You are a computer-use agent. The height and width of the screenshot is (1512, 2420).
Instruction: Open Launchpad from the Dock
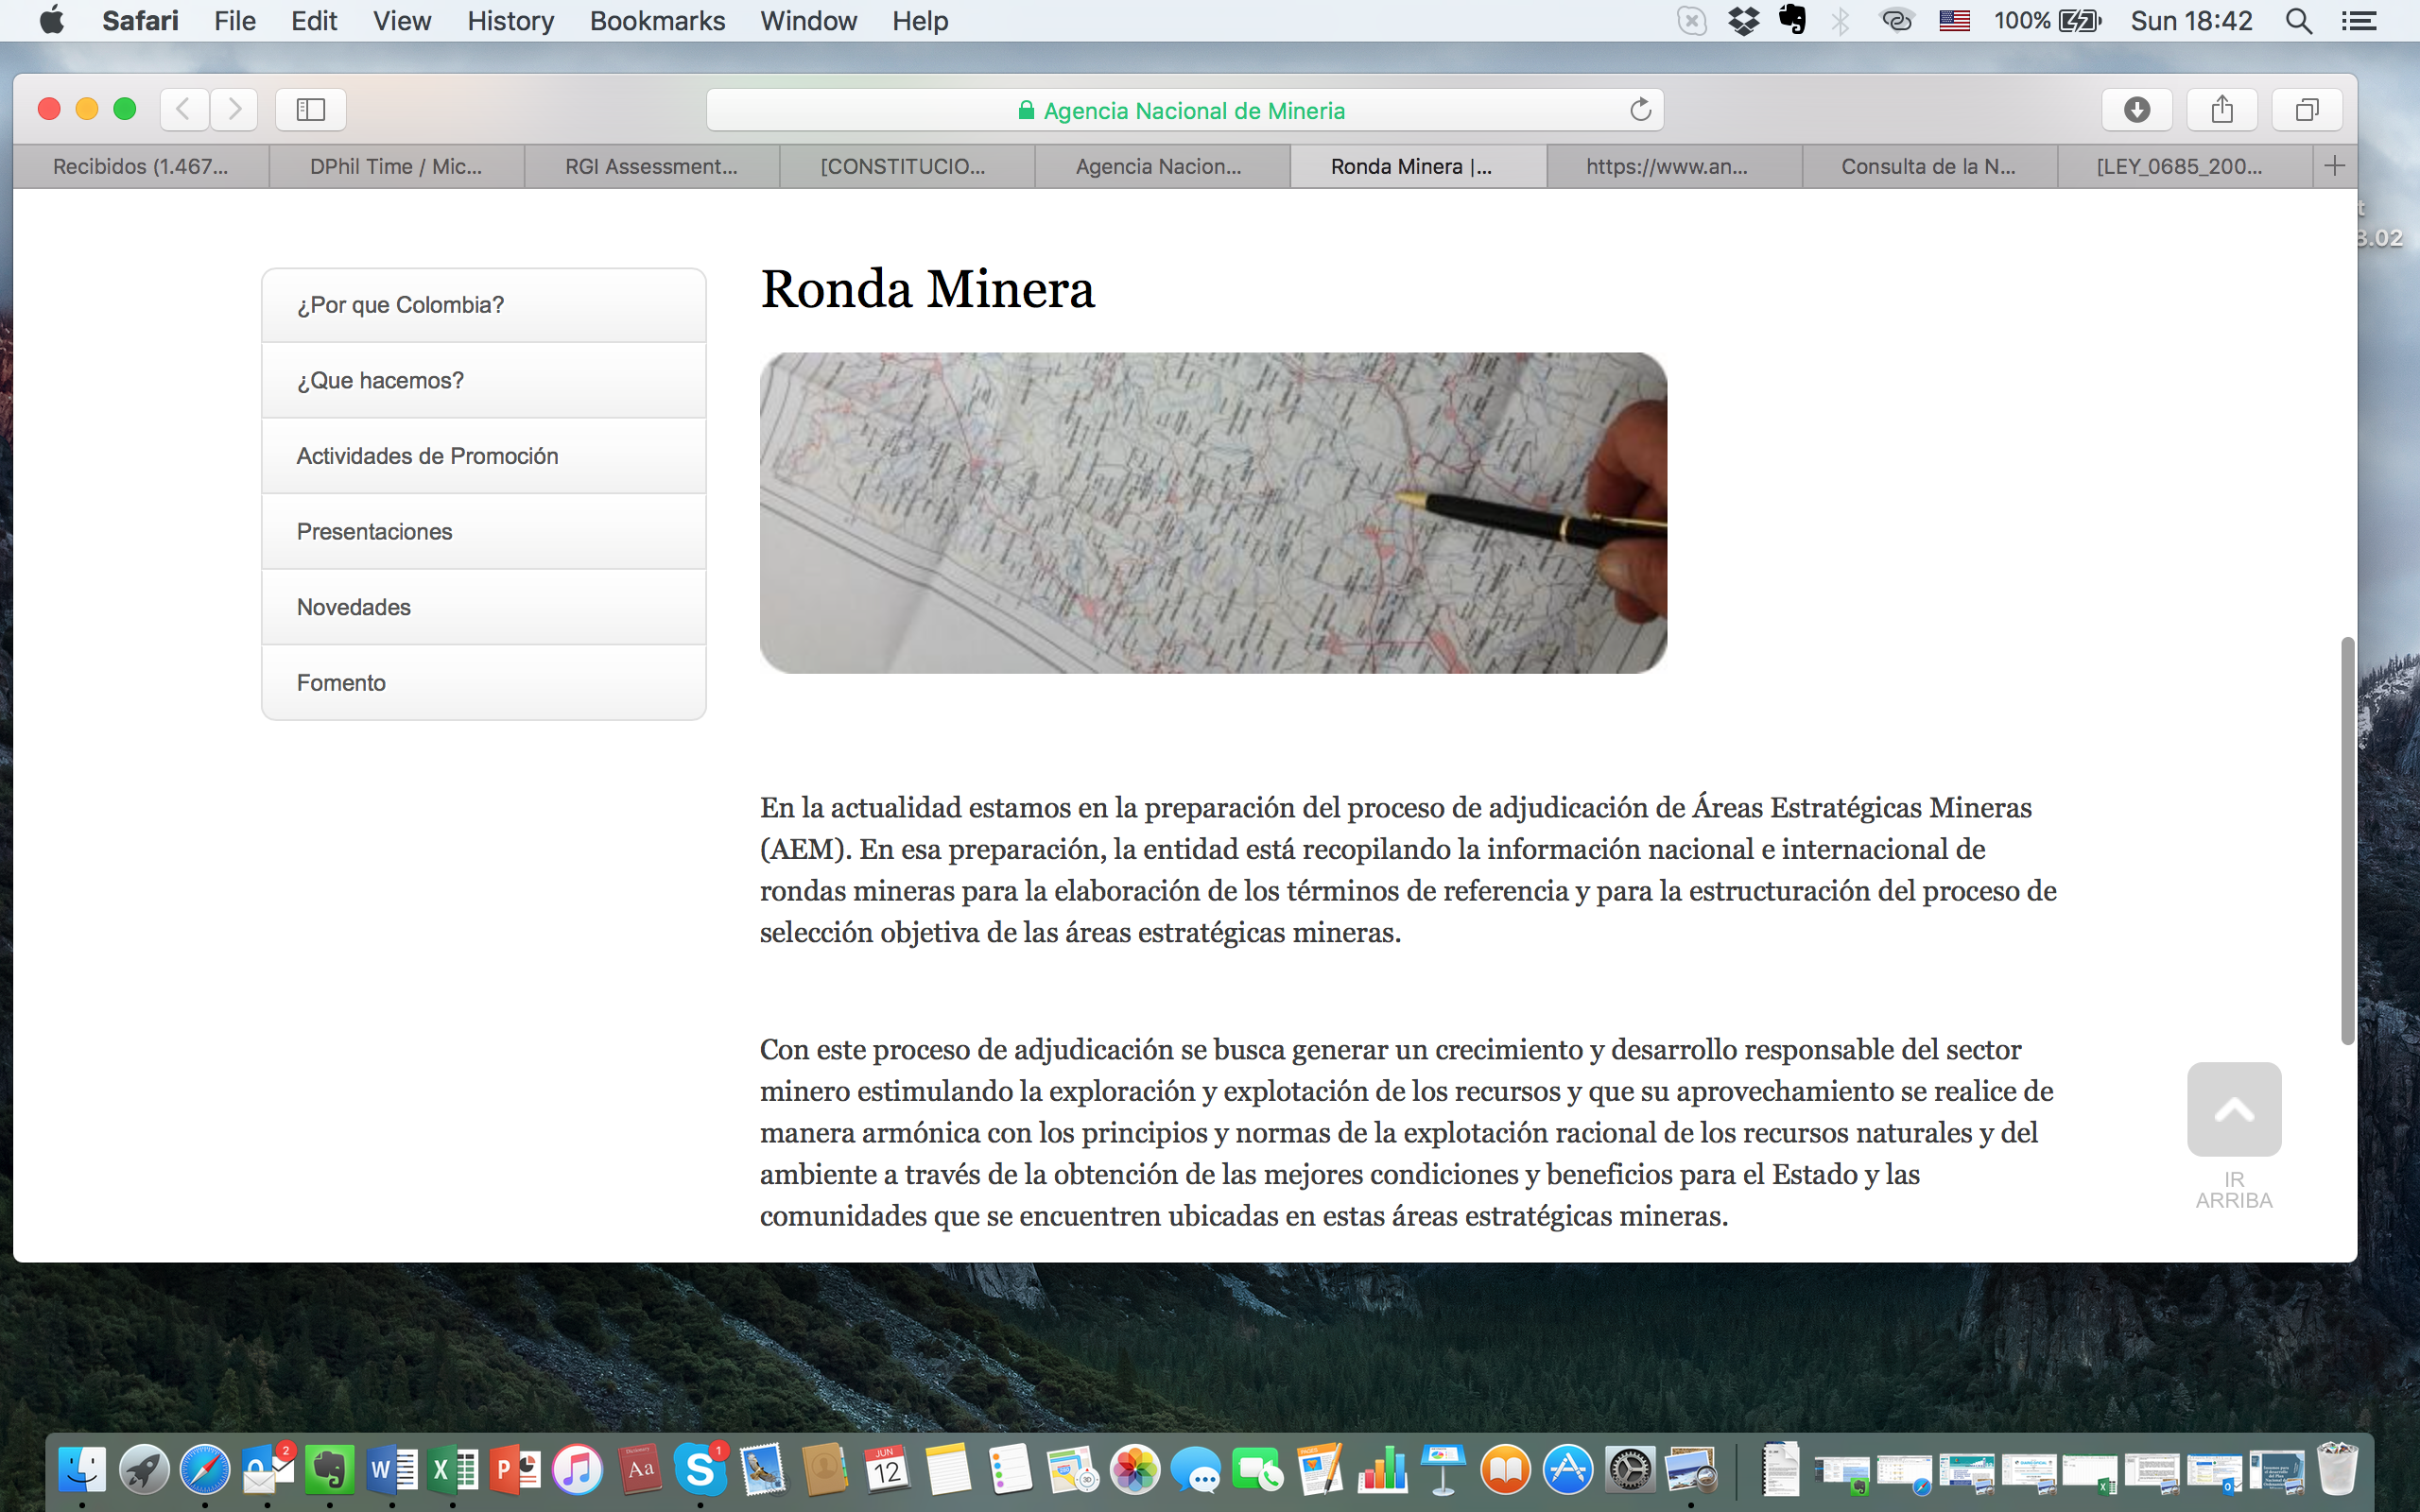(x=144, y=1470)
